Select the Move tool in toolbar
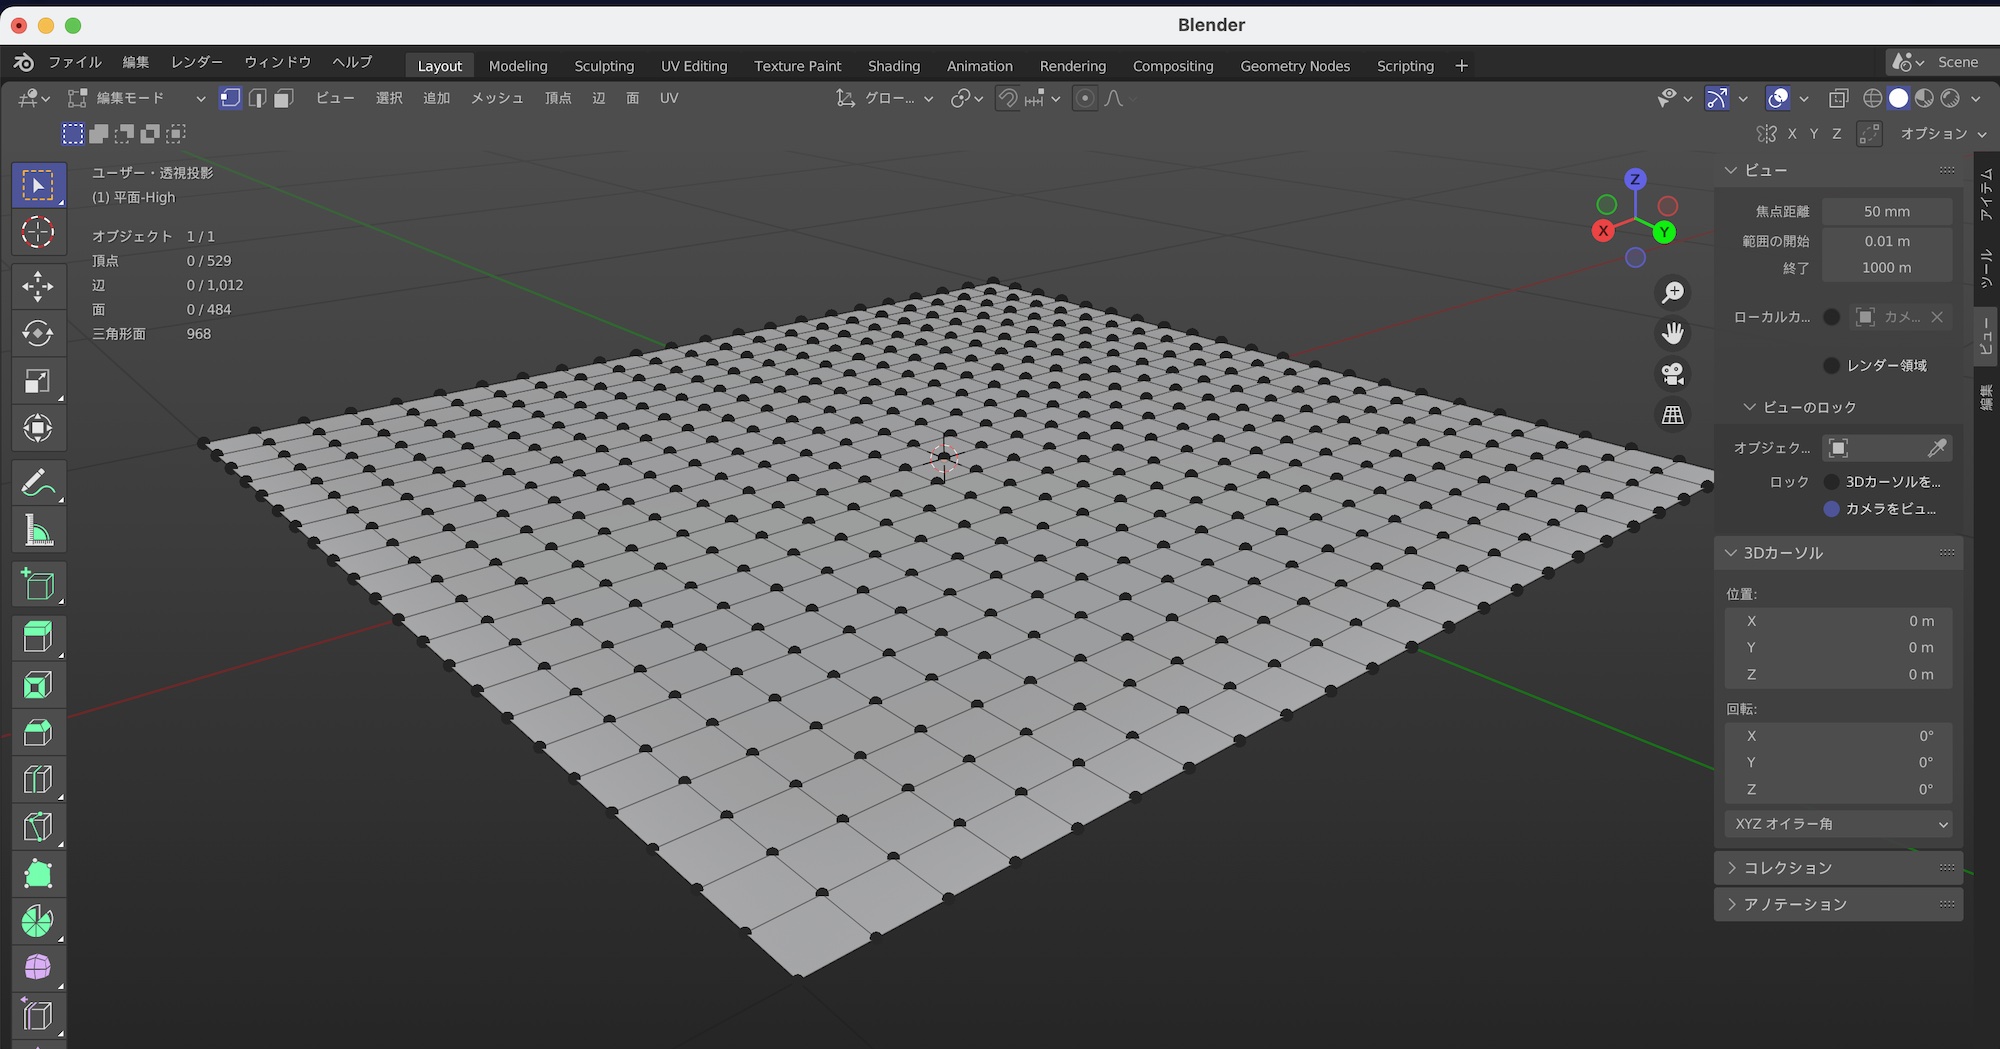The height and width of the screenshot is (1049, 2000). click(38, 286)
